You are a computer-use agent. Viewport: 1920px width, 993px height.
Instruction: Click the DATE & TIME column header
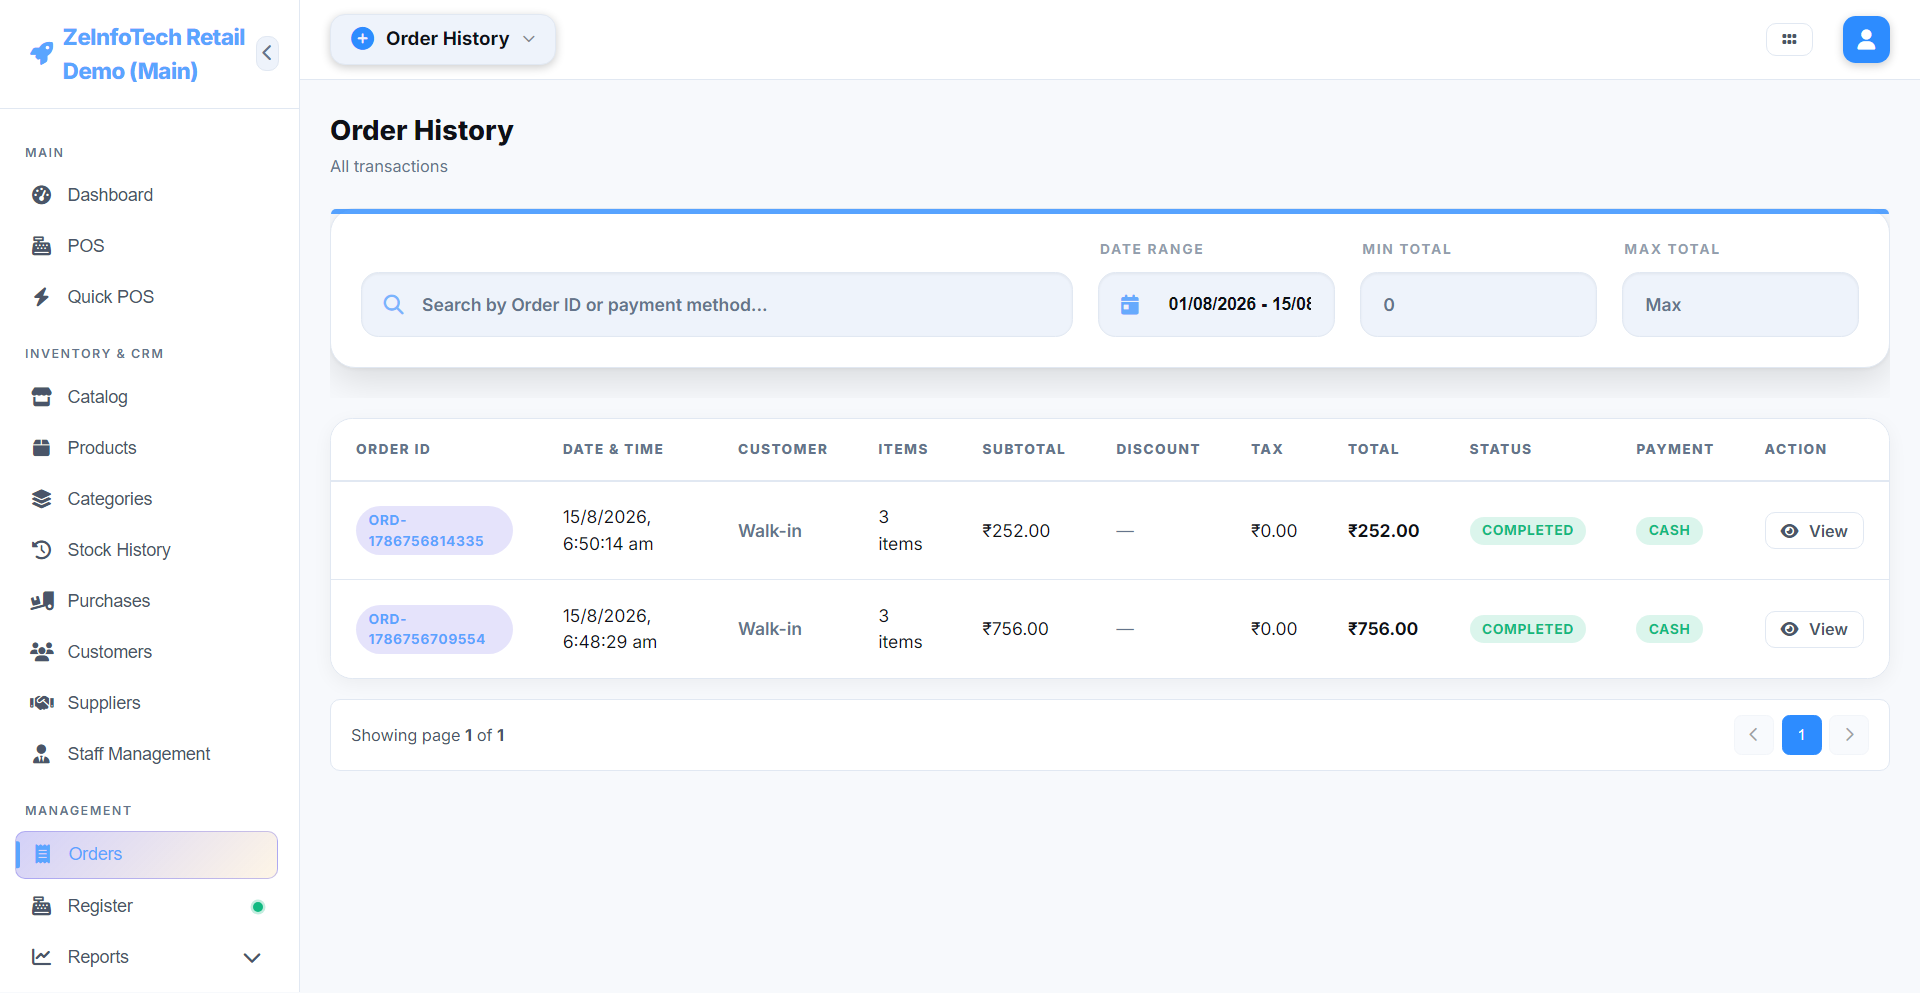click(x=613, y=450)
